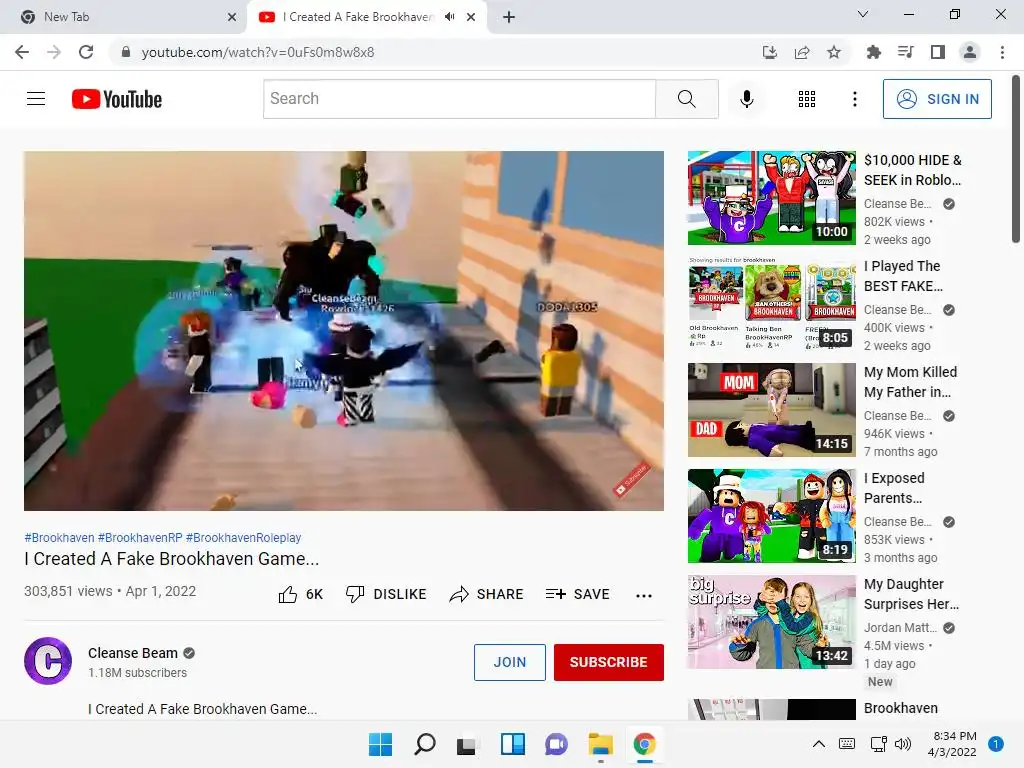Click the address bar URL
The image size is (1024, 768).
[258, 52]
